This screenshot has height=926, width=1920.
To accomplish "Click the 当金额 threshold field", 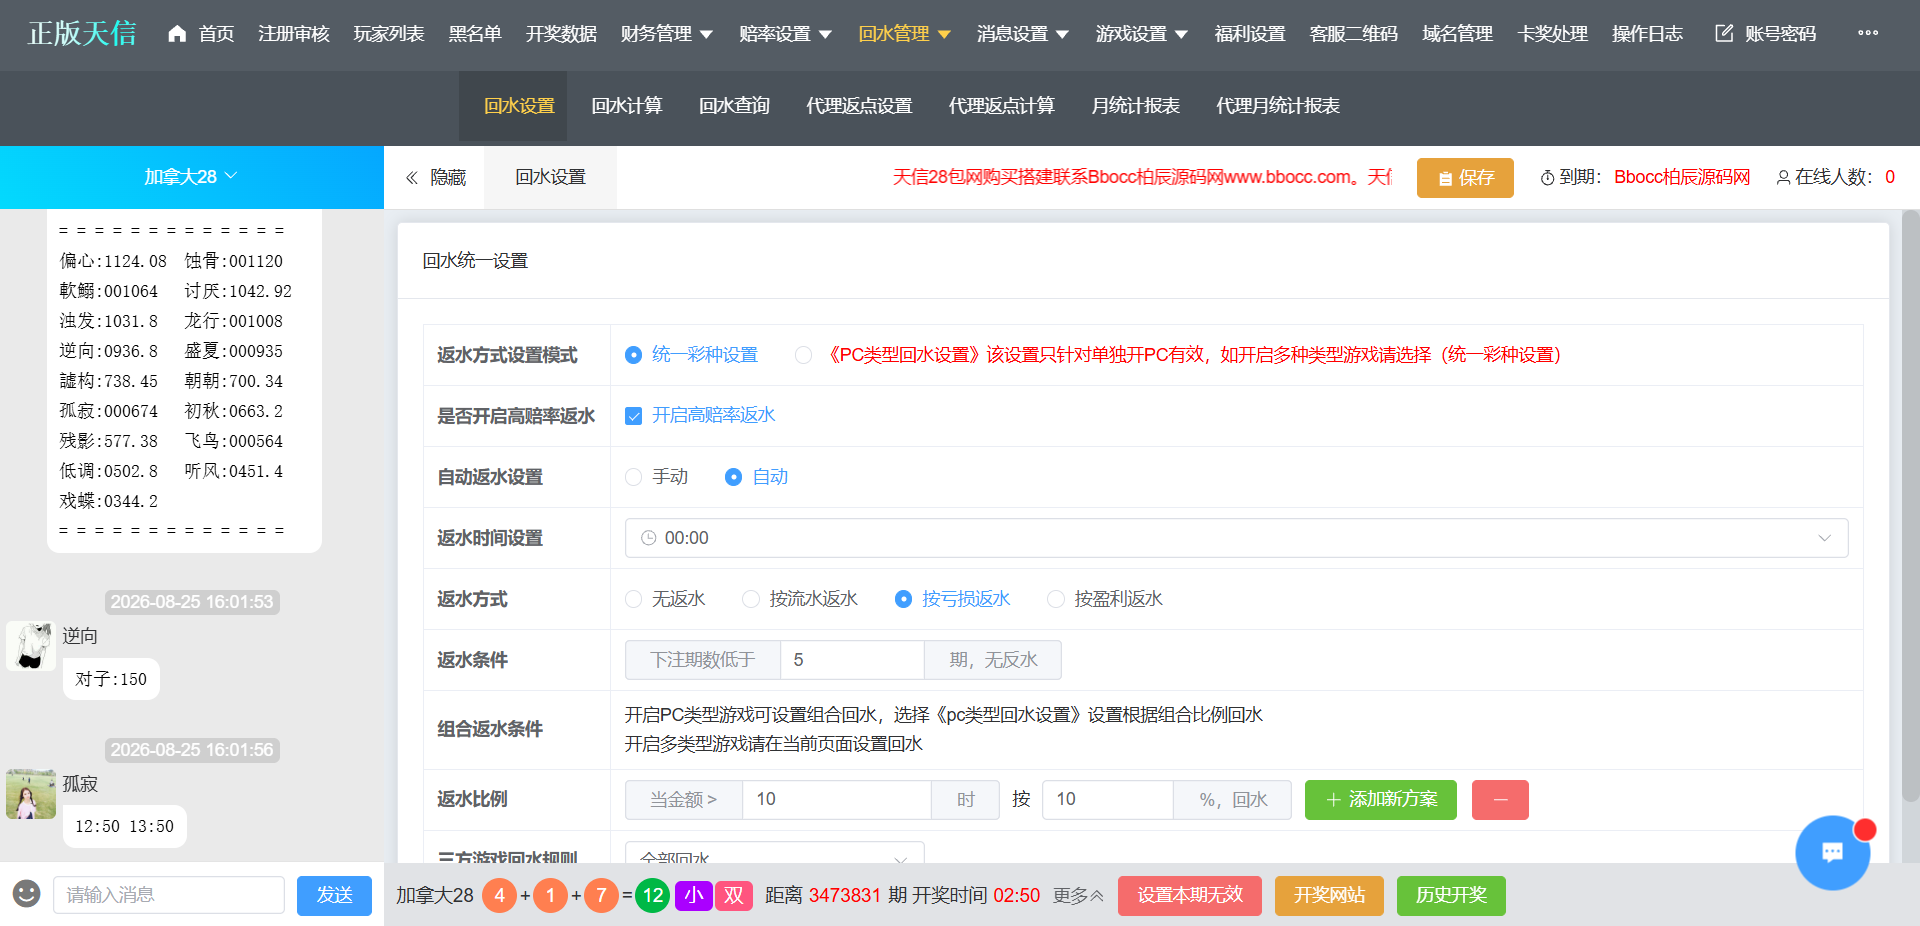I will click(836, 800).
